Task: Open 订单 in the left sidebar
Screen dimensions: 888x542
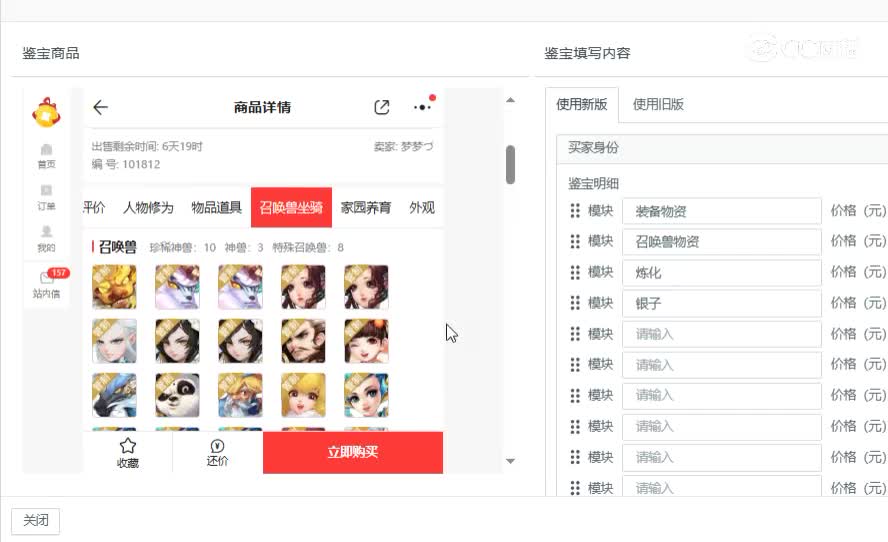Action: tap(46, 198)
